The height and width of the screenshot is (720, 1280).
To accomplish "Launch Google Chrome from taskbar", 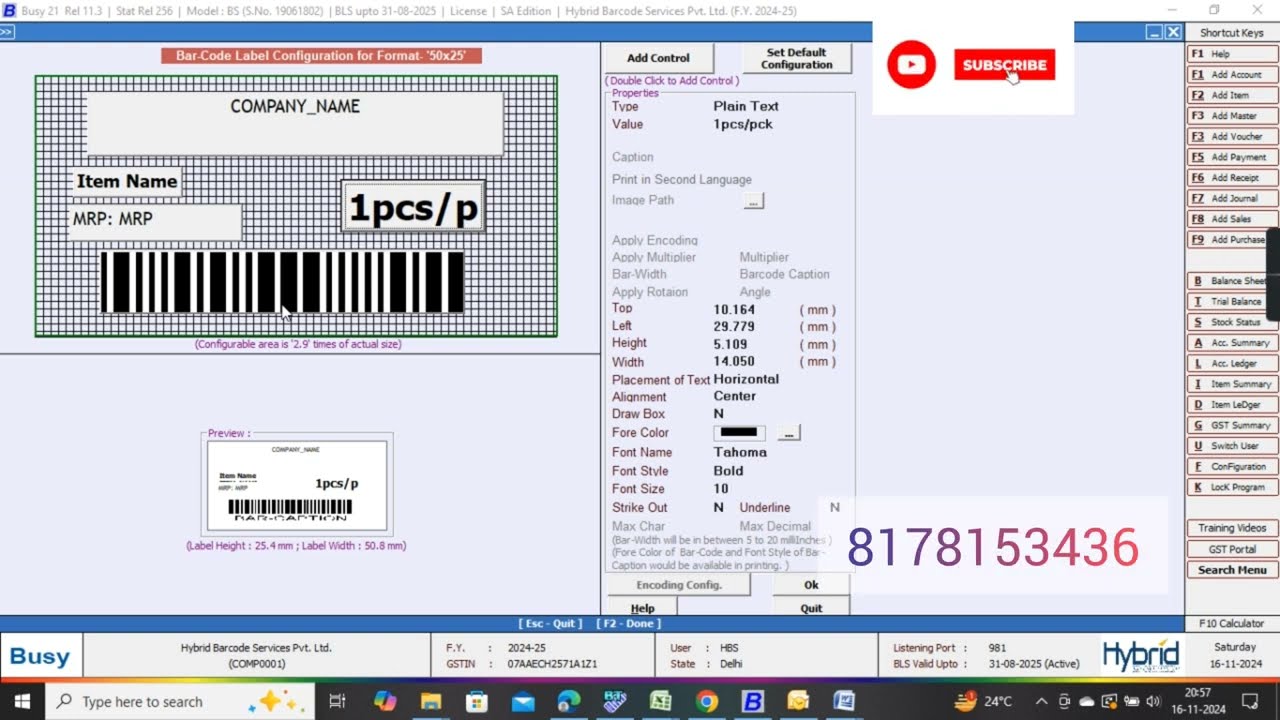I will [x=707, y=701].
